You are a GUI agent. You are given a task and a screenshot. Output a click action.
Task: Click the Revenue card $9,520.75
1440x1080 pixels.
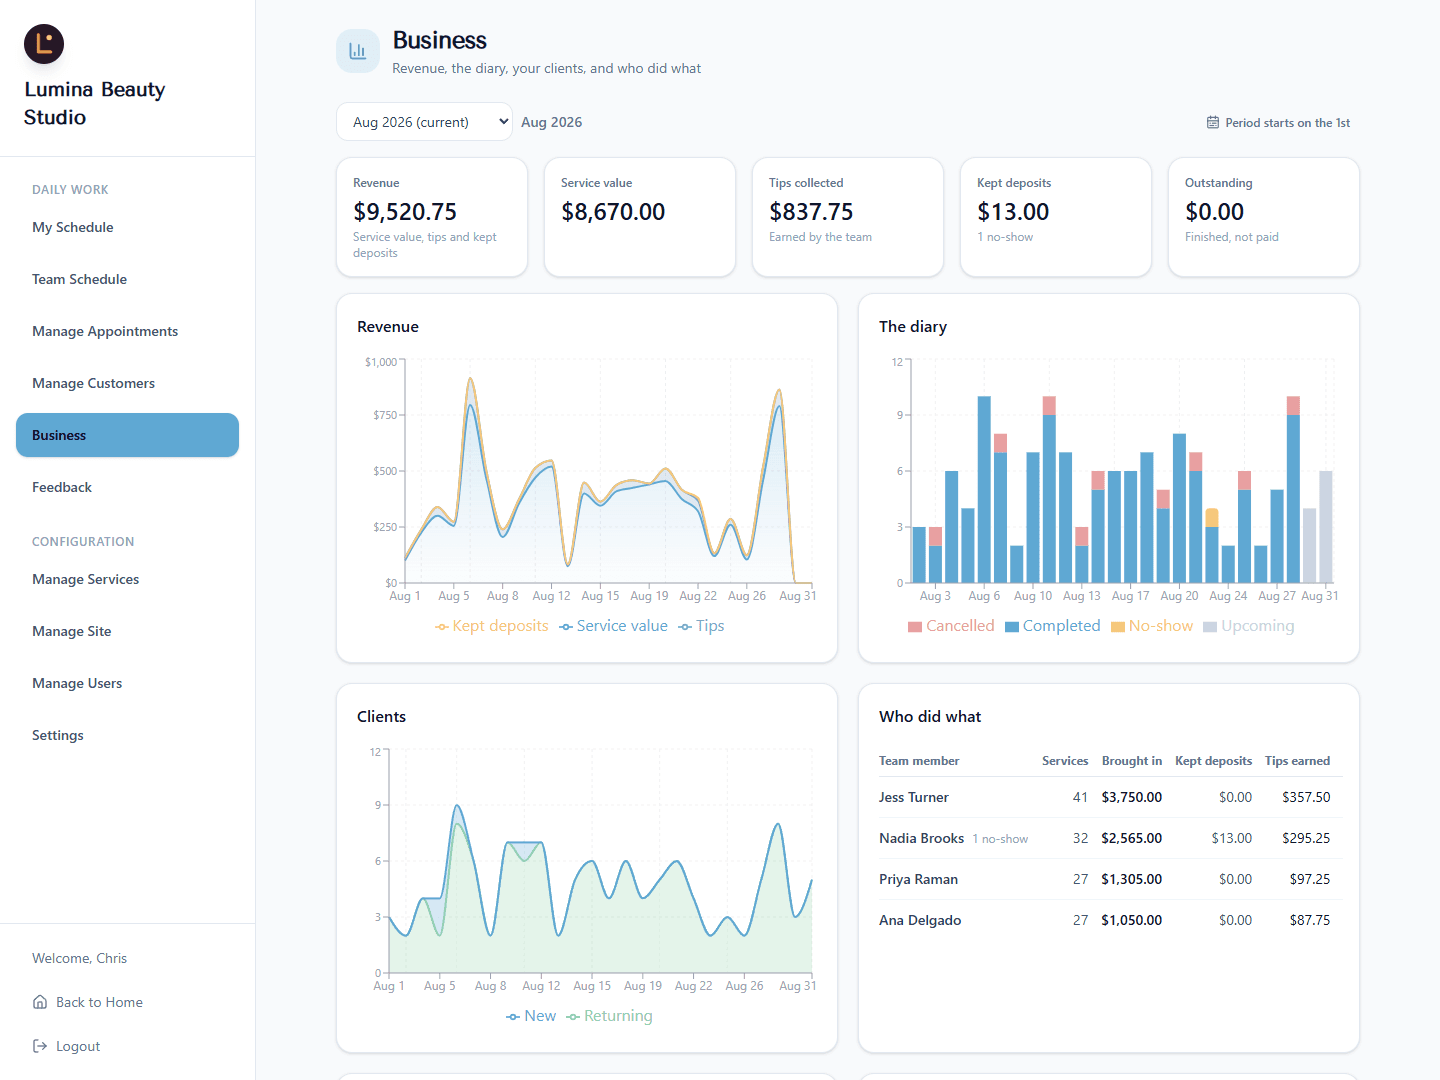point(432,217)
